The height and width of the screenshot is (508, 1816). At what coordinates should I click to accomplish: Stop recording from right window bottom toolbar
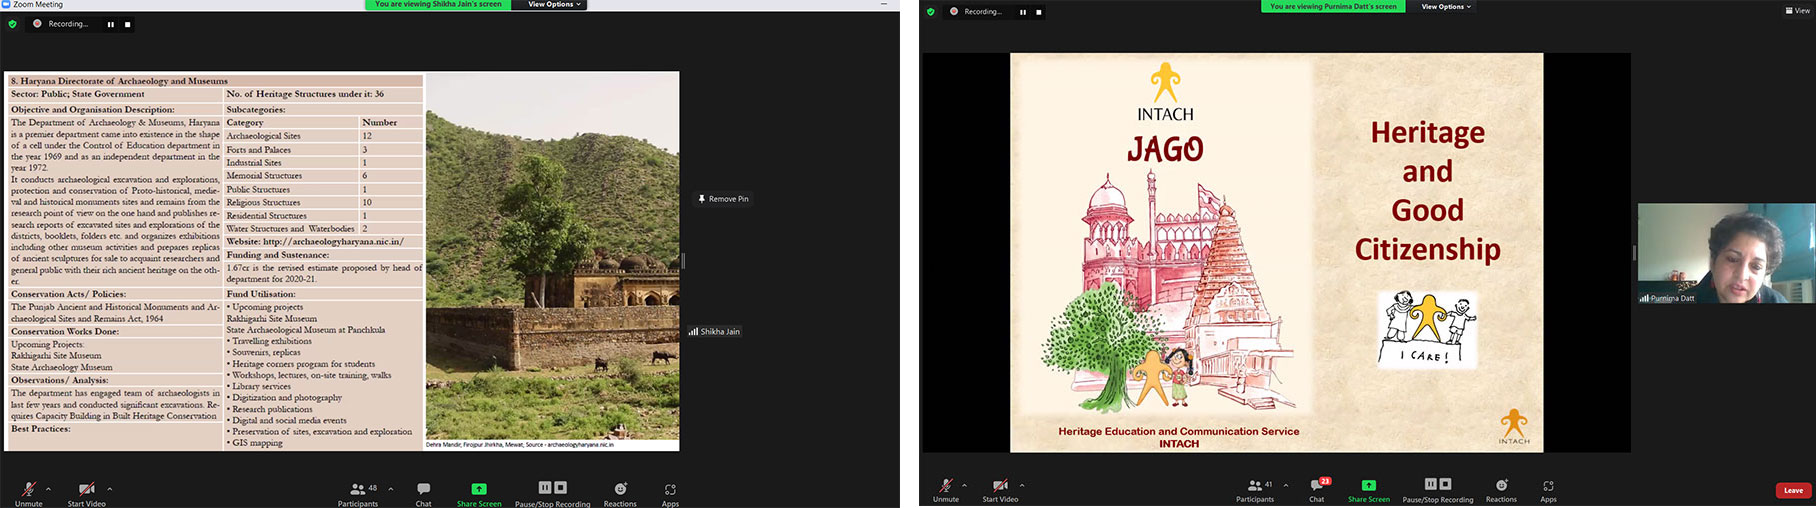1445,483
